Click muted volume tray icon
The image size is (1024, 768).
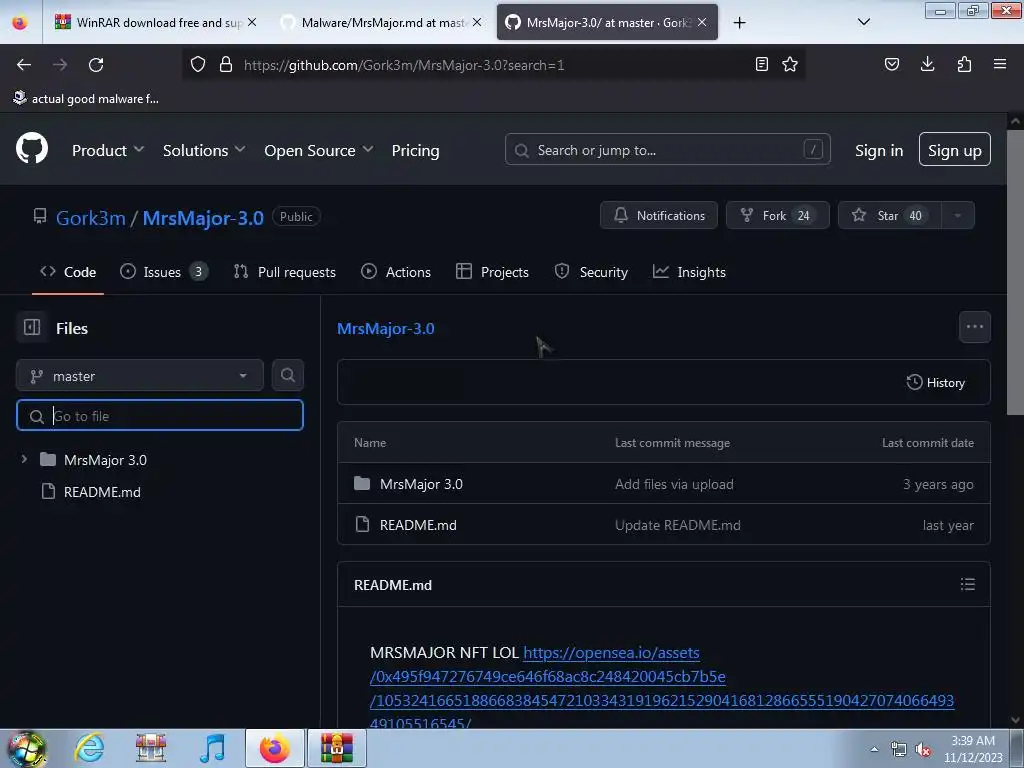click(923, 749)
